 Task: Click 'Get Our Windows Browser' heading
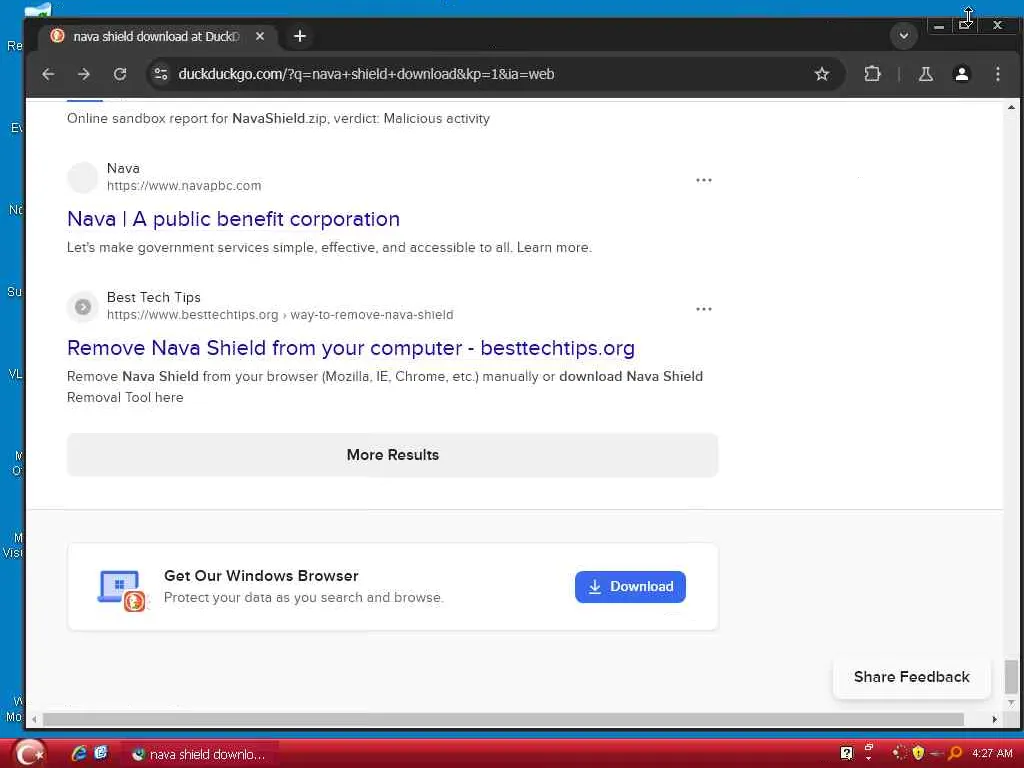[x=261, y=576]
